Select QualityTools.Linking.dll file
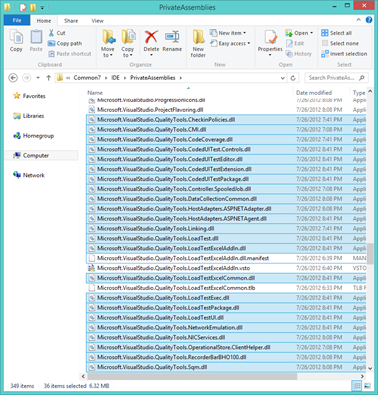Image resolution: width=378 pixels, height=395 pixels. pyautogui.click(x=226, y=228)
